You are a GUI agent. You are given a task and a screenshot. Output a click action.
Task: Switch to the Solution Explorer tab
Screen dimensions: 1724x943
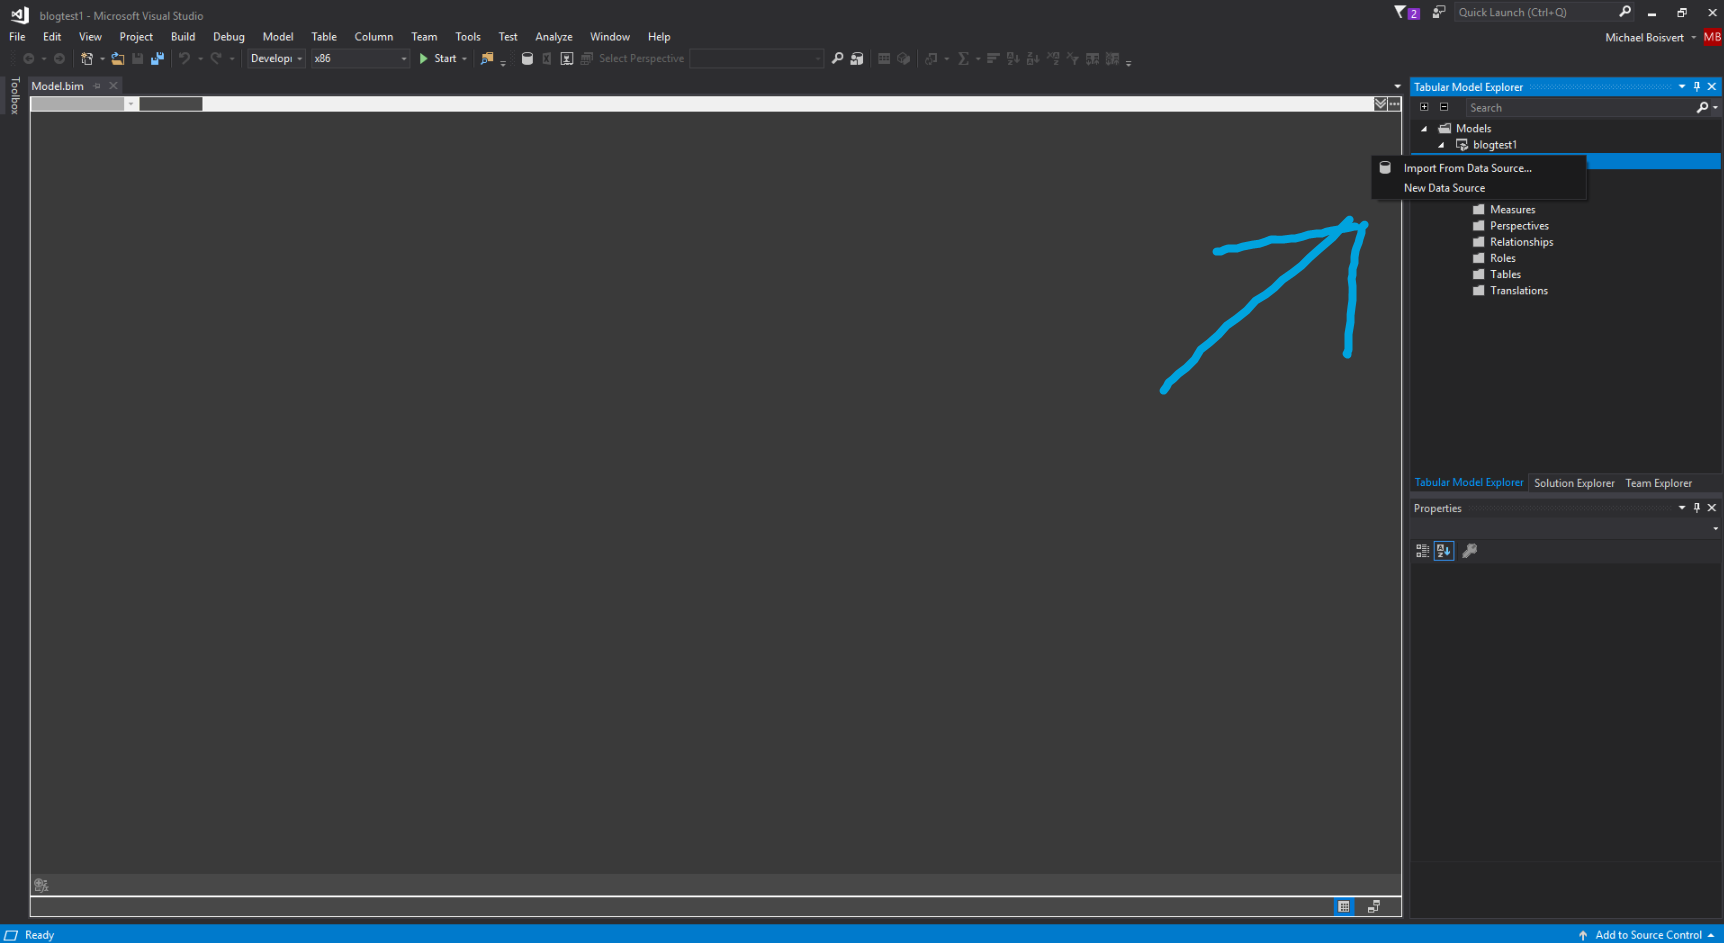click(x=1574, y=483)
